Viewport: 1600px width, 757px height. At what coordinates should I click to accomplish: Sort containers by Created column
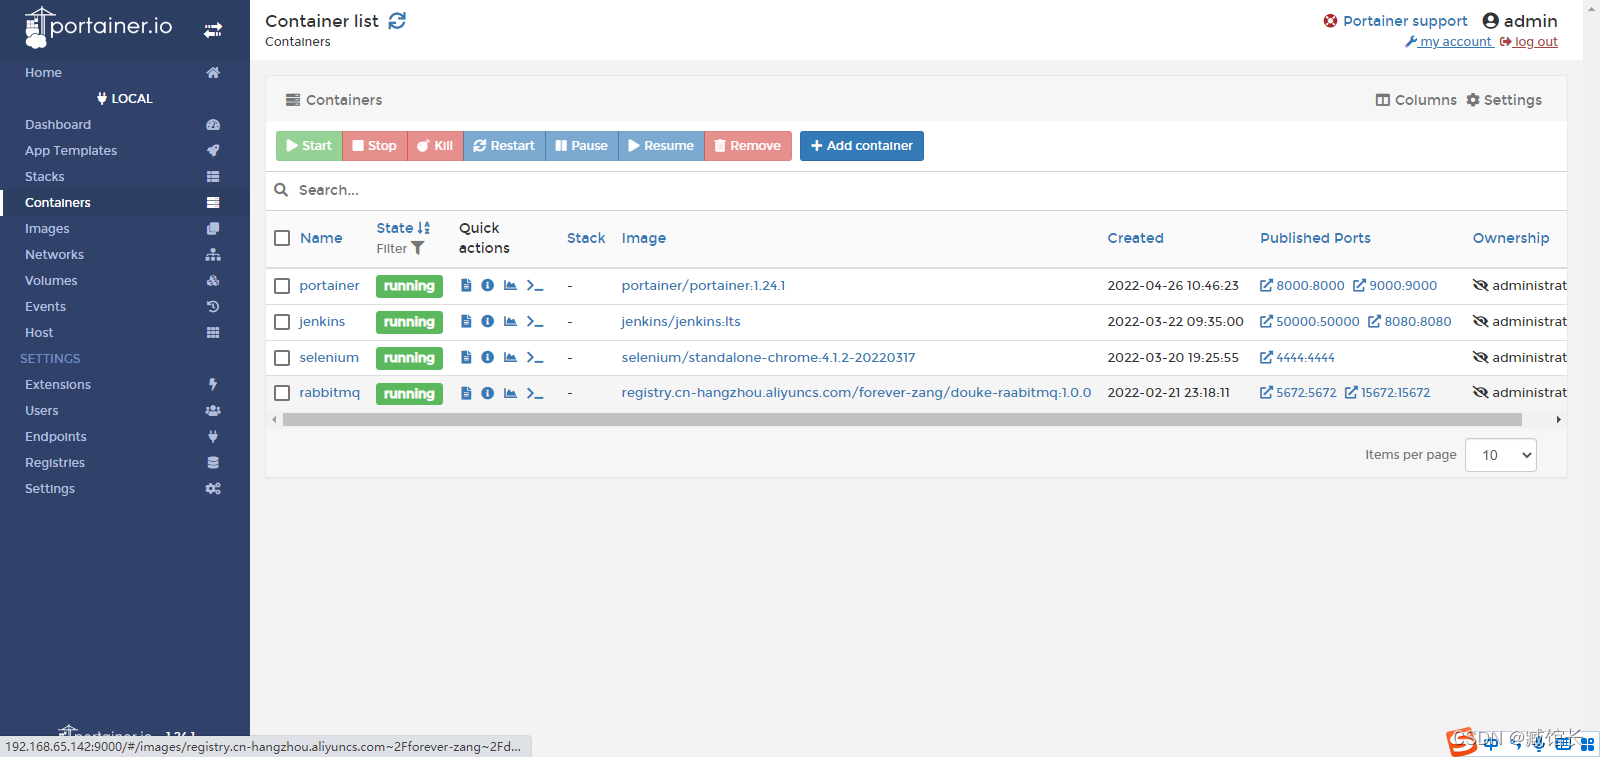point(1135,238)
